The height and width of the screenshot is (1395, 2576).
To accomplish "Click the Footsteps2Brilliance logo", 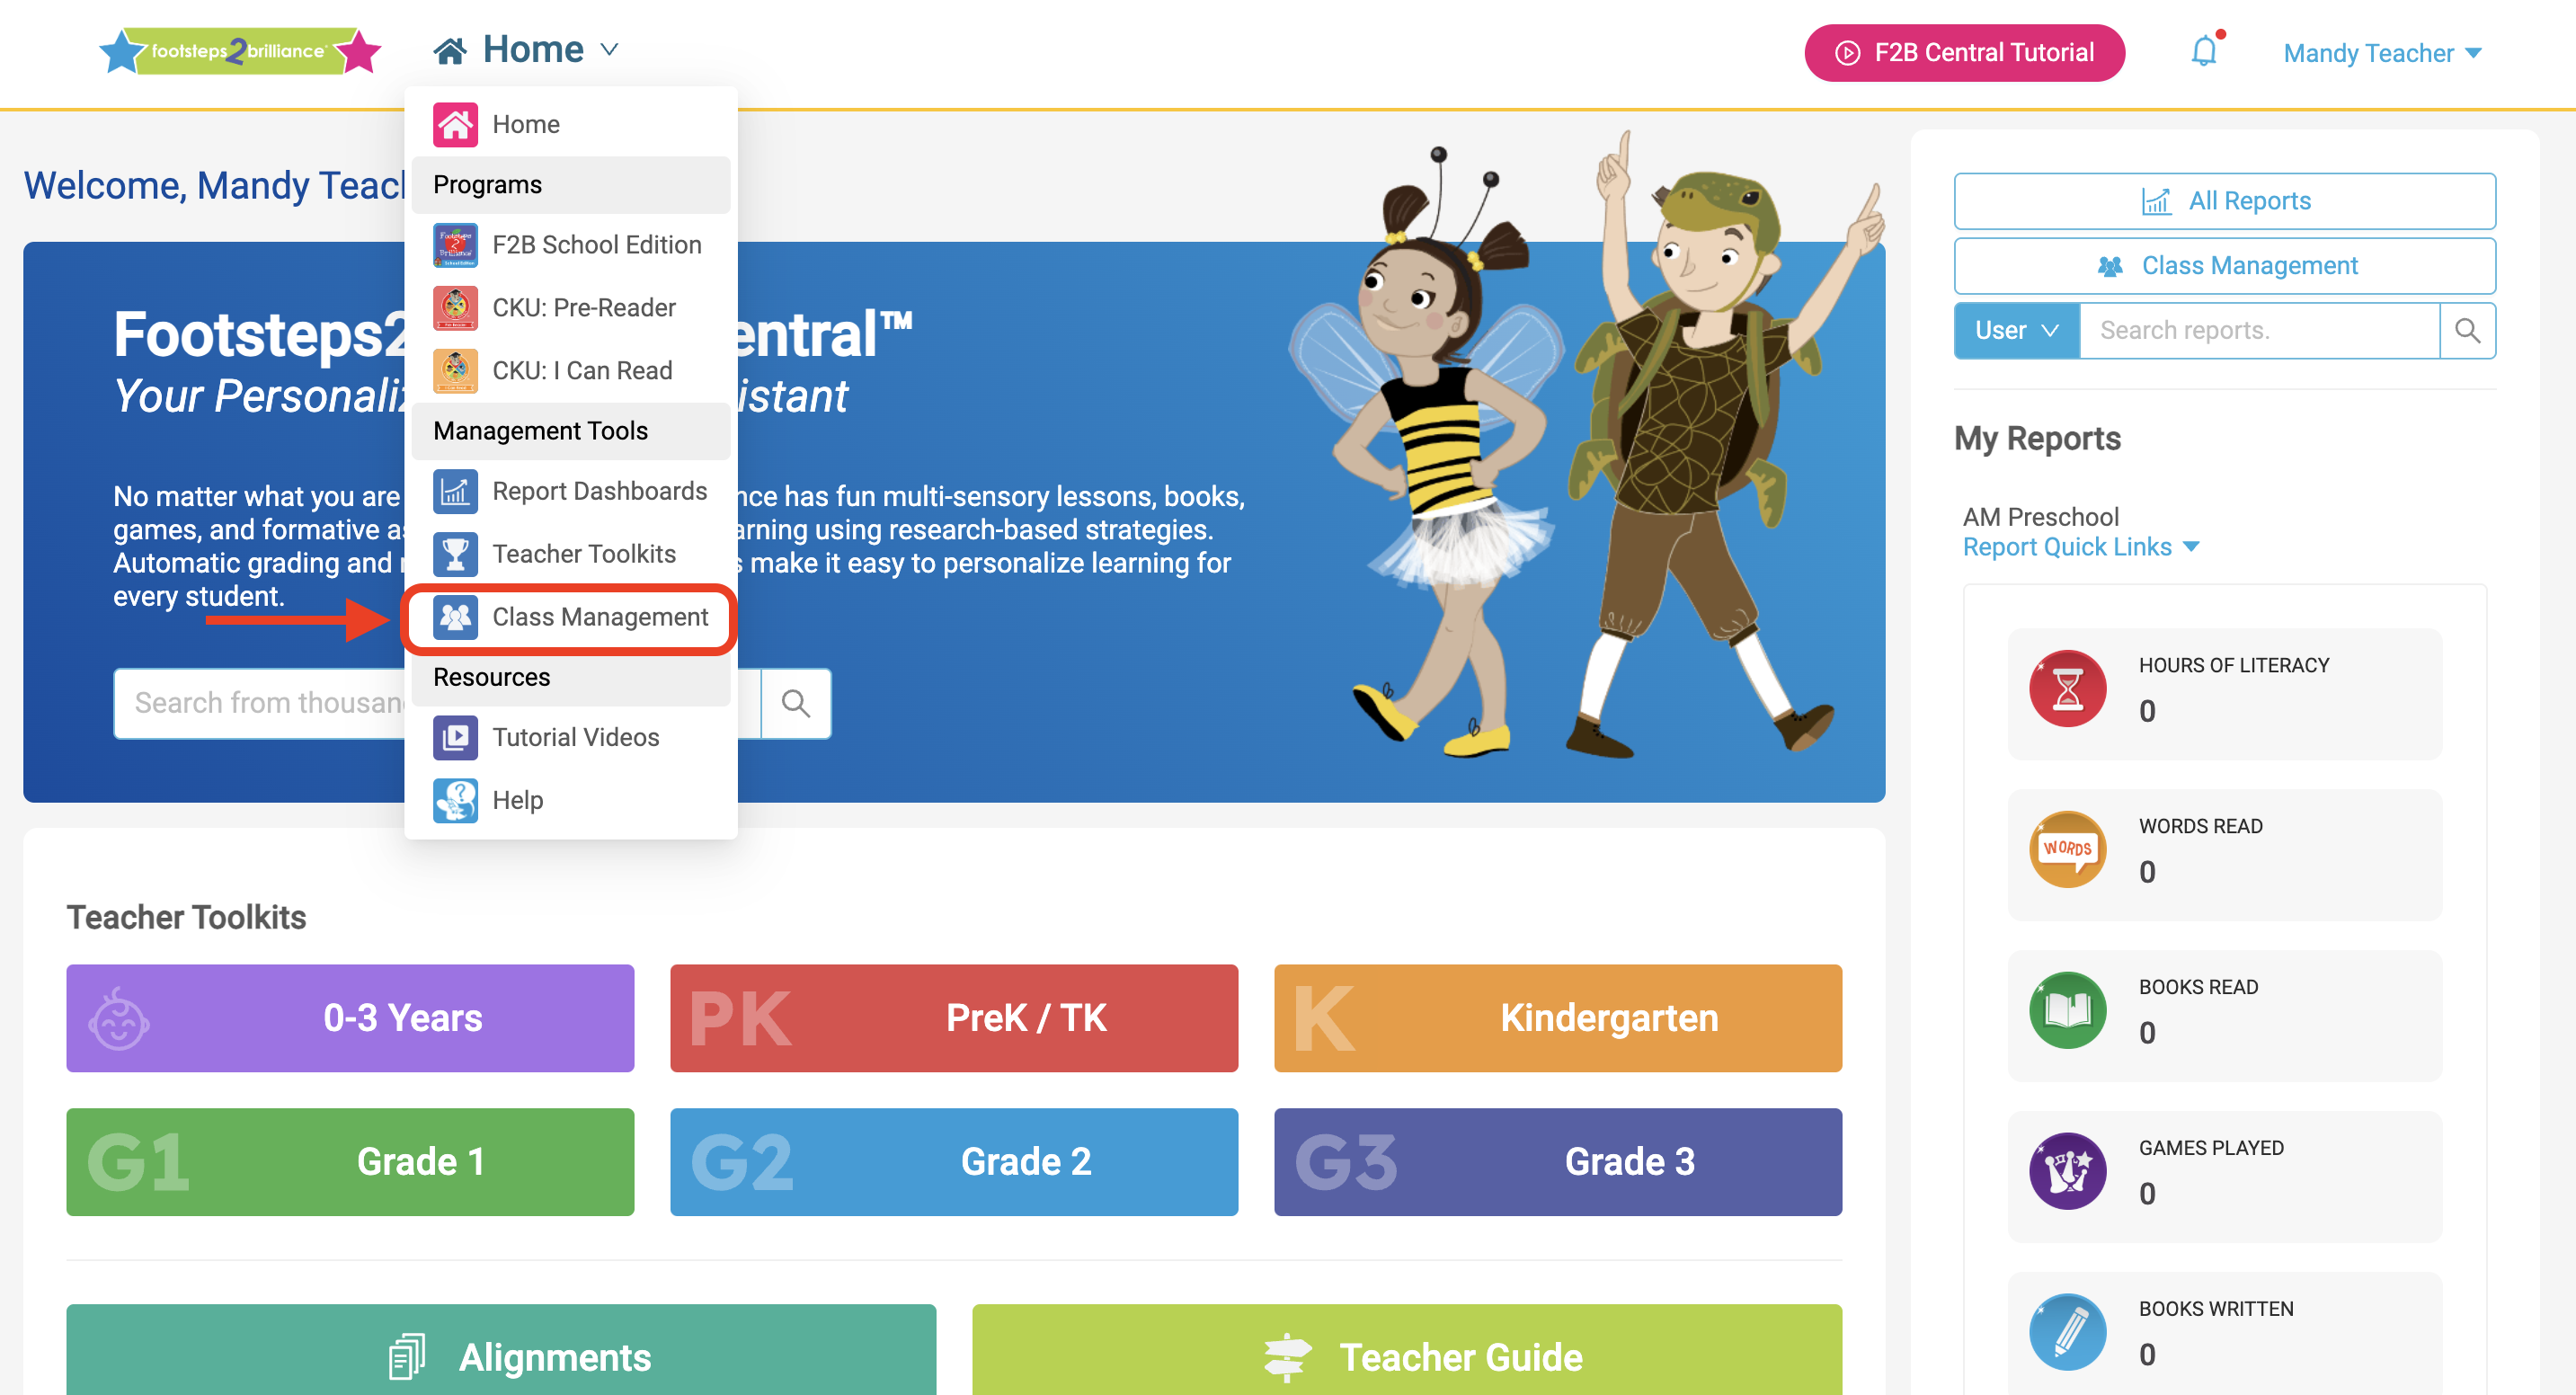I will (239, 50).
